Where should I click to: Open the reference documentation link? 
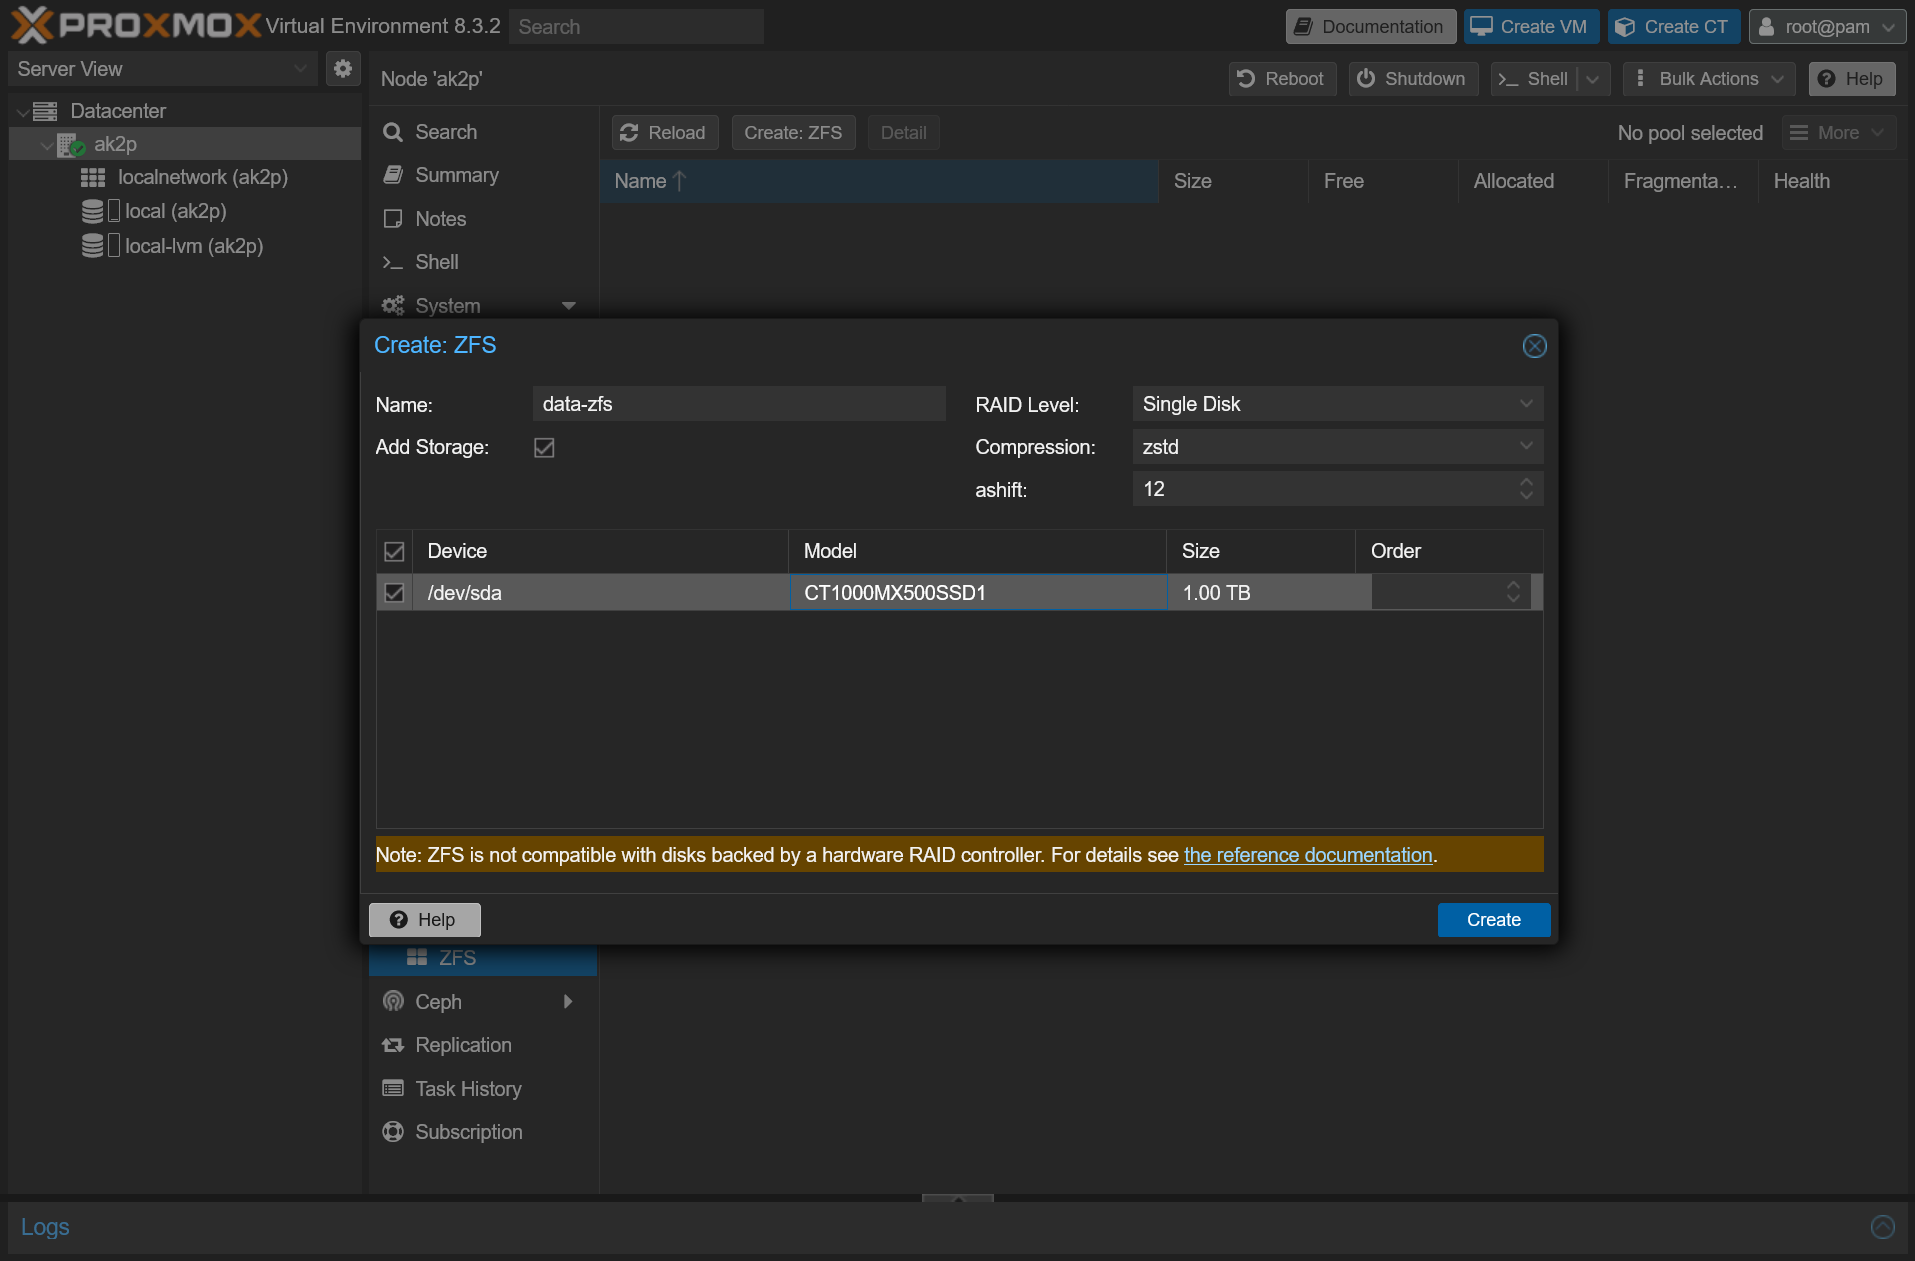tap(1308, 855)
